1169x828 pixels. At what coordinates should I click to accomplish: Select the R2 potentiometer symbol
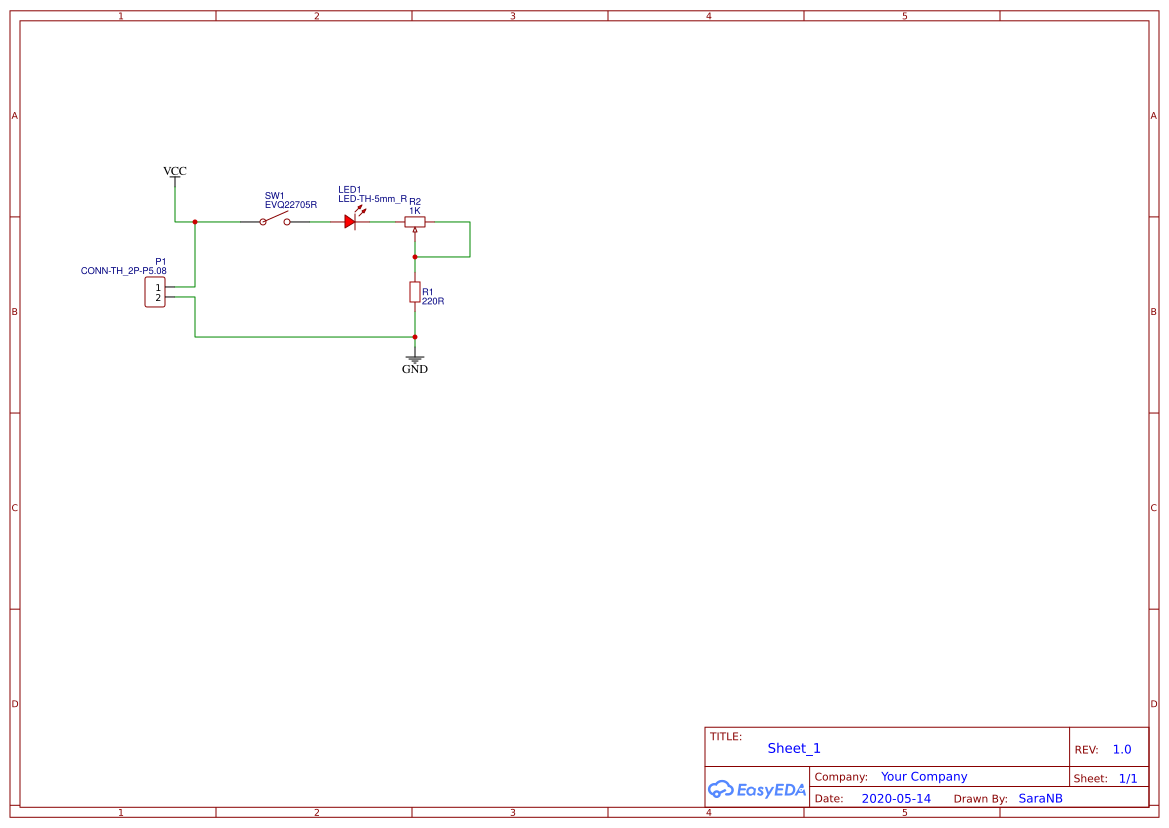(415, 222)
